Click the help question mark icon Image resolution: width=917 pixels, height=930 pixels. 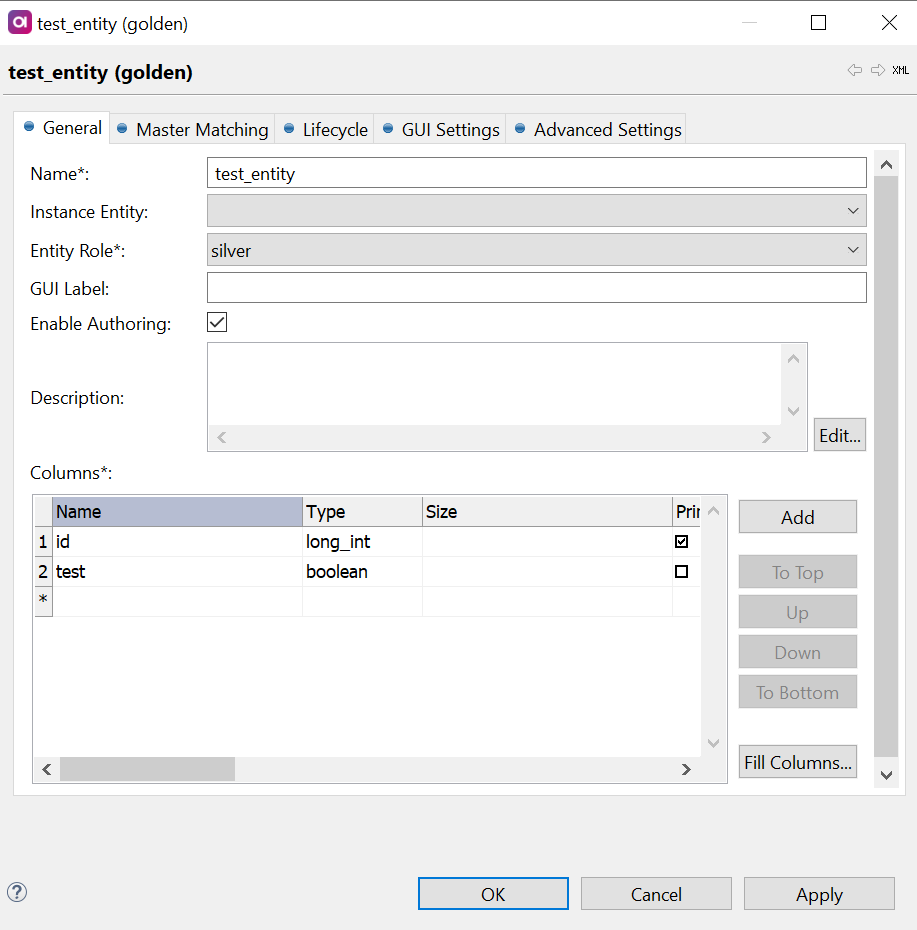(x=17, y=891)
